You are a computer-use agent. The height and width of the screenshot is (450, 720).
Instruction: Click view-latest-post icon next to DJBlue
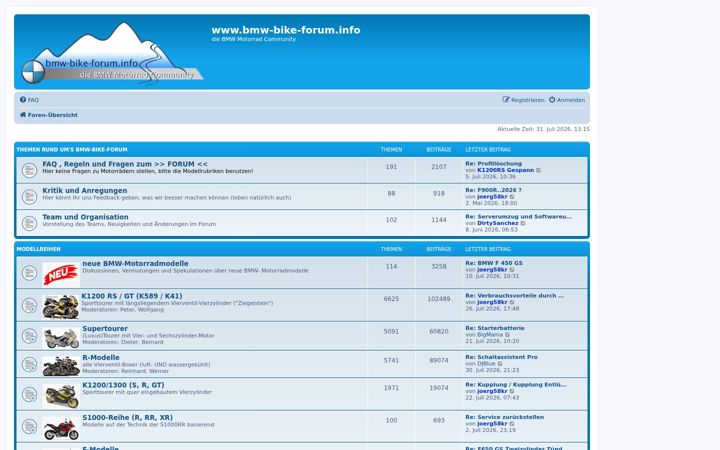coord(501,364)
